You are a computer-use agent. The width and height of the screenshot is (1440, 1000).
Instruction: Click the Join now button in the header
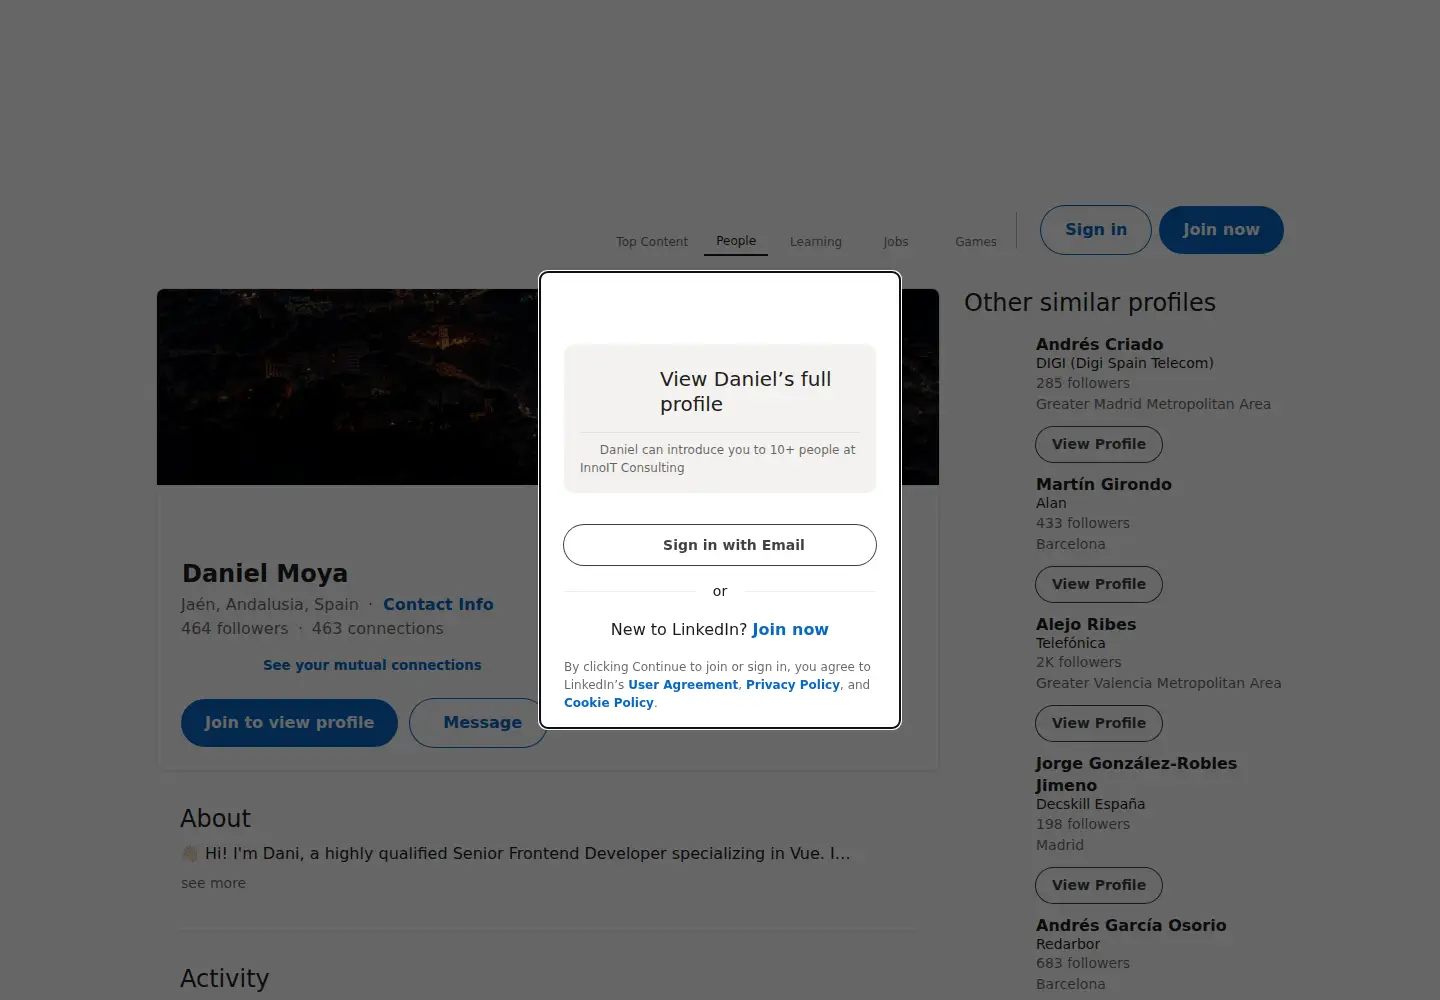pyautogui.click(x=1221, y=230)
